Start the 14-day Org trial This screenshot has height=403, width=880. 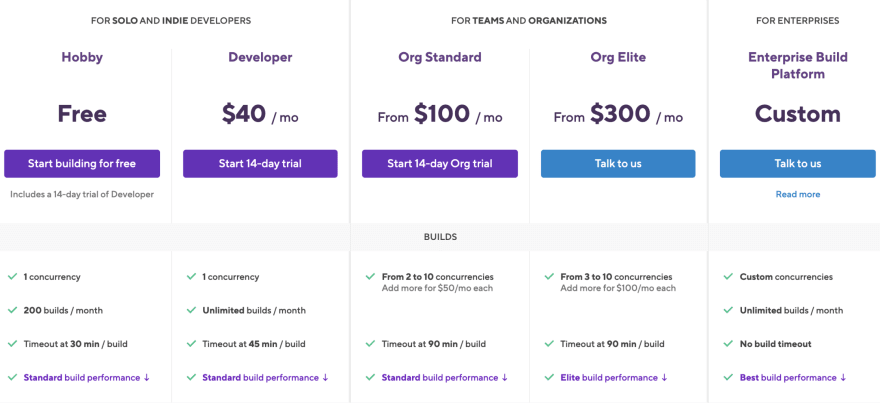pos(439,164)
